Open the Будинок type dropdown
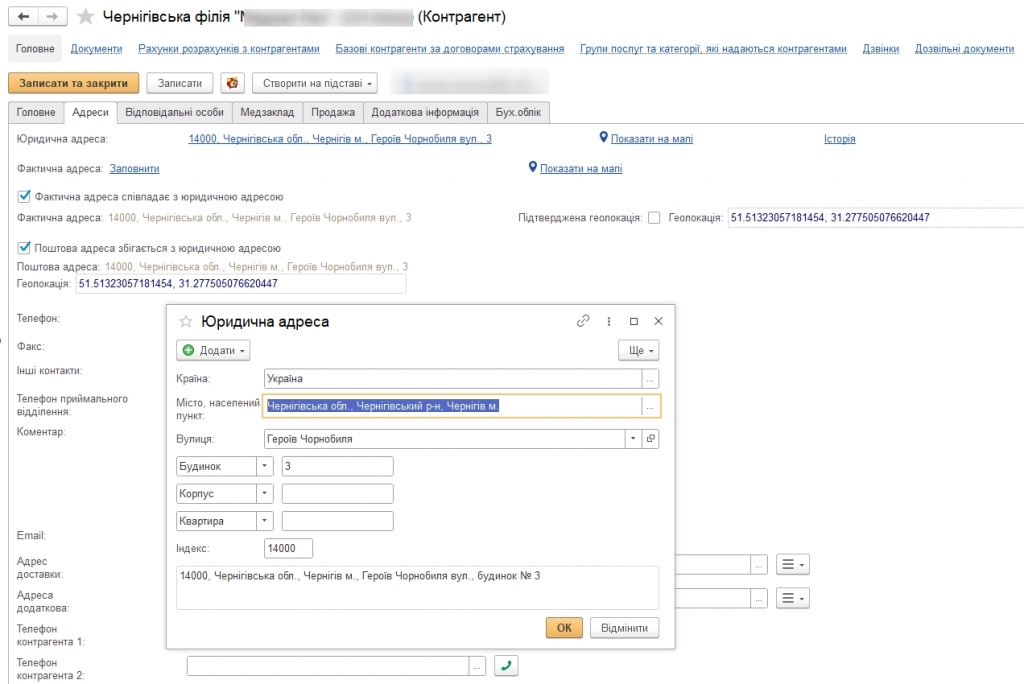This screenshot has width=1024, height=684. pos(264,466)
